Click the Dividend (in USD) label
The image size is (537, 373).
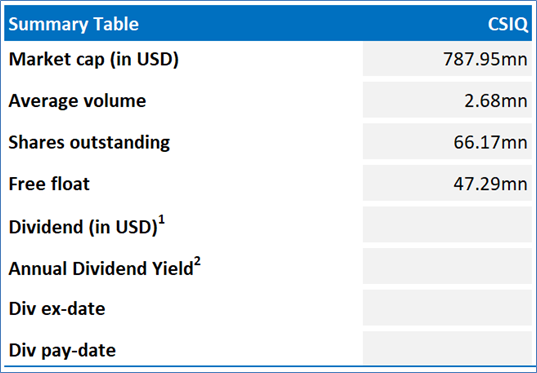pos(83,227)
